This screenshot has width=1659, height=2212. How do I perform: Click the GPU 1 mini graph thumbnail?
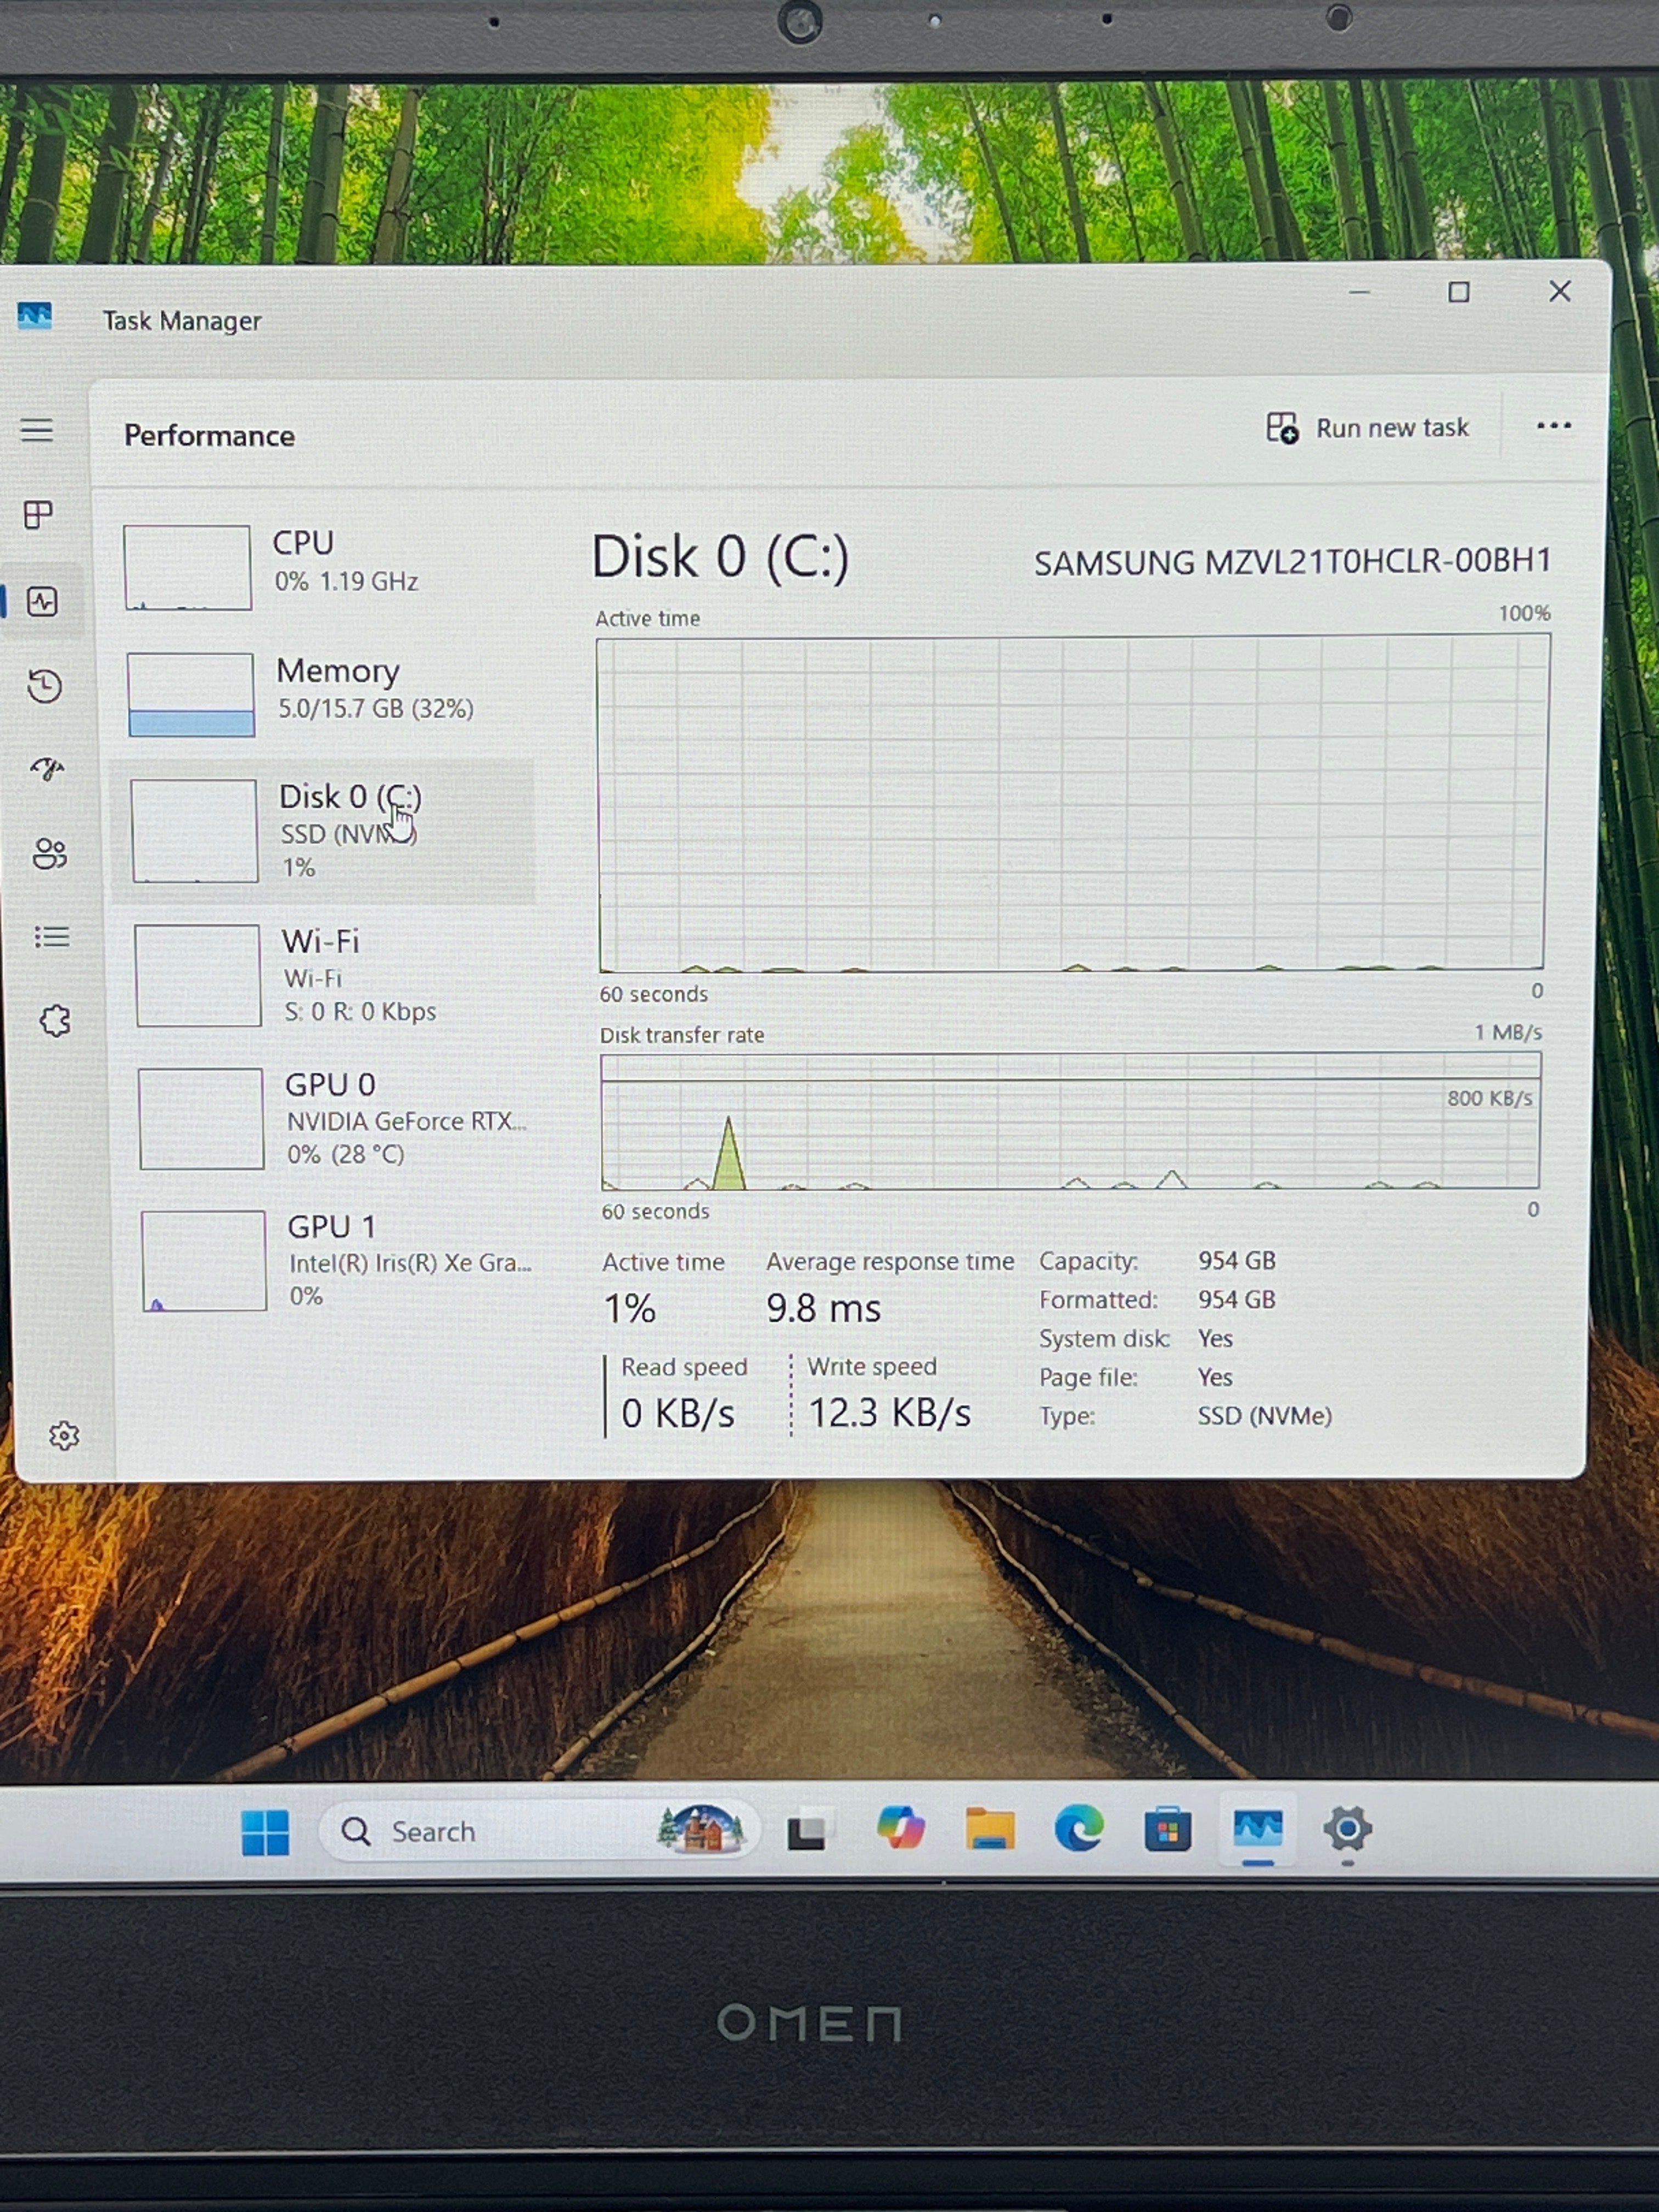[204, 1261]
